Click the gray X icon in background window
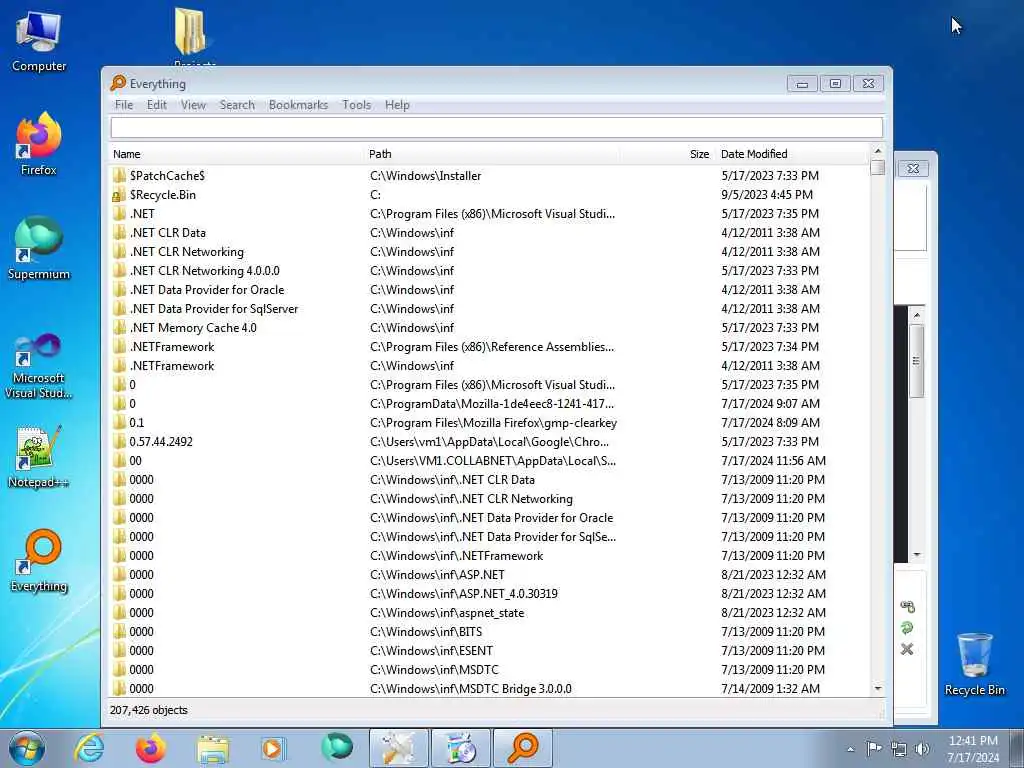The height and width of the screenshot is (768, 1024). pos(907,649)
